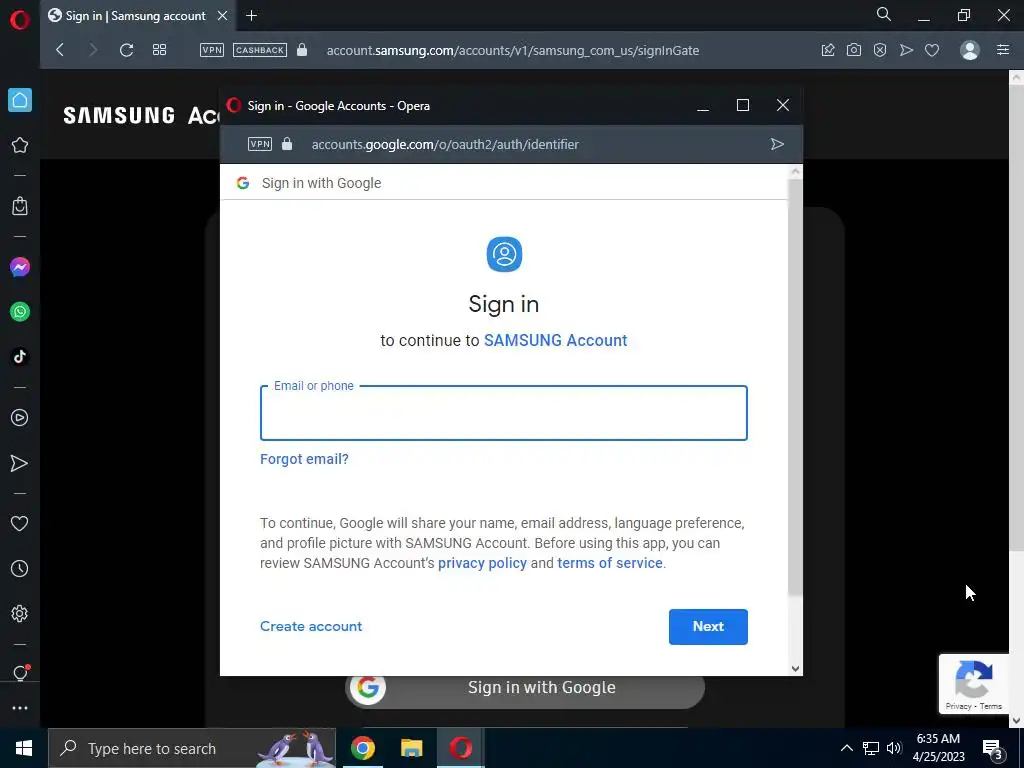Click the reCAPTCHA badge
The height and width of the screenshot is (768, 1024).
pos(974,684)
